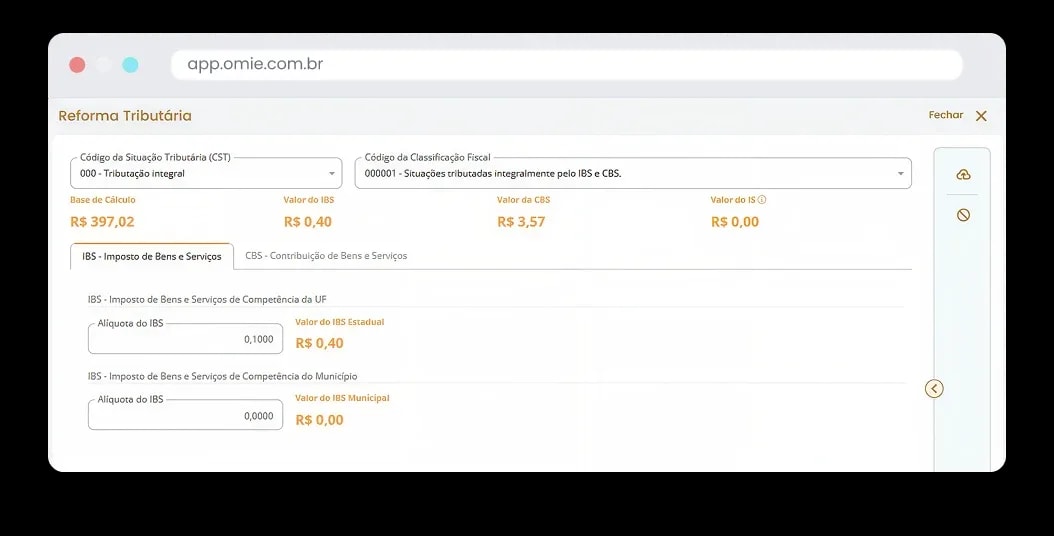Click the browser address bar app.omie.com.br
Image resolution: width=1054 pixels, height=536 pixels.
(567, 65)
